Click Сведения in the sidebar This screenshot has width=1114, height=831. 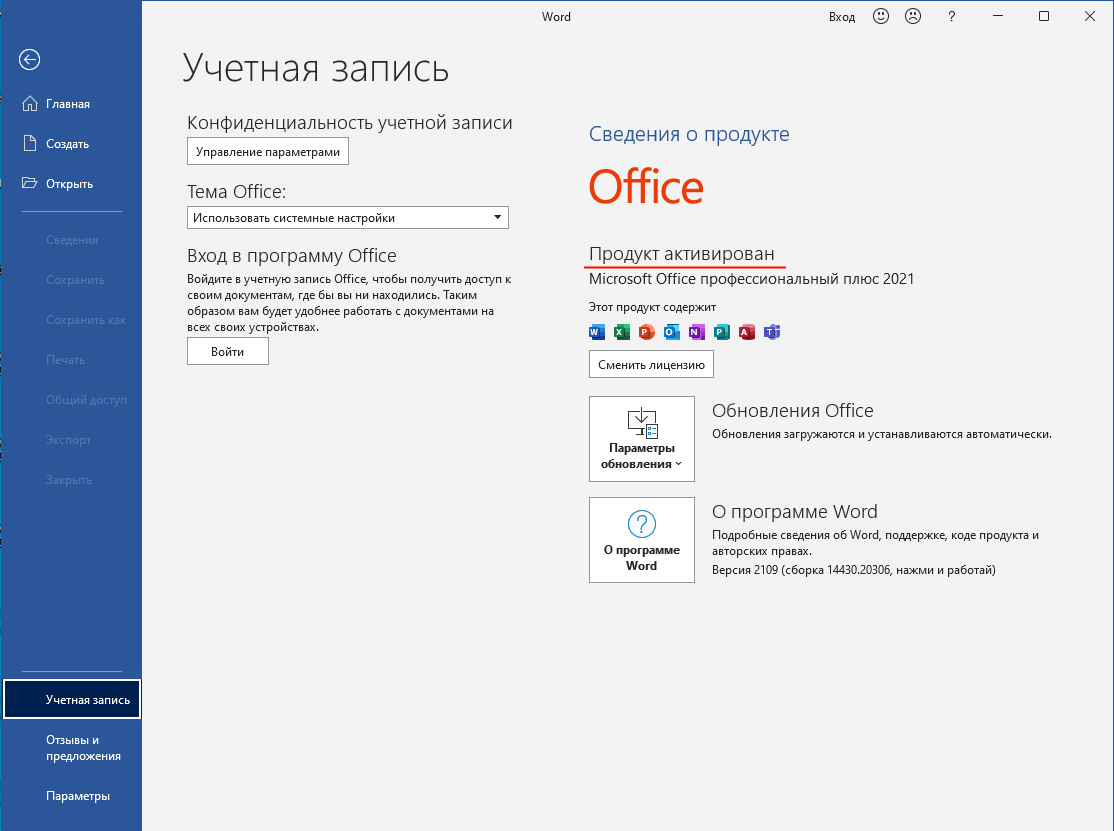(72, 240)
